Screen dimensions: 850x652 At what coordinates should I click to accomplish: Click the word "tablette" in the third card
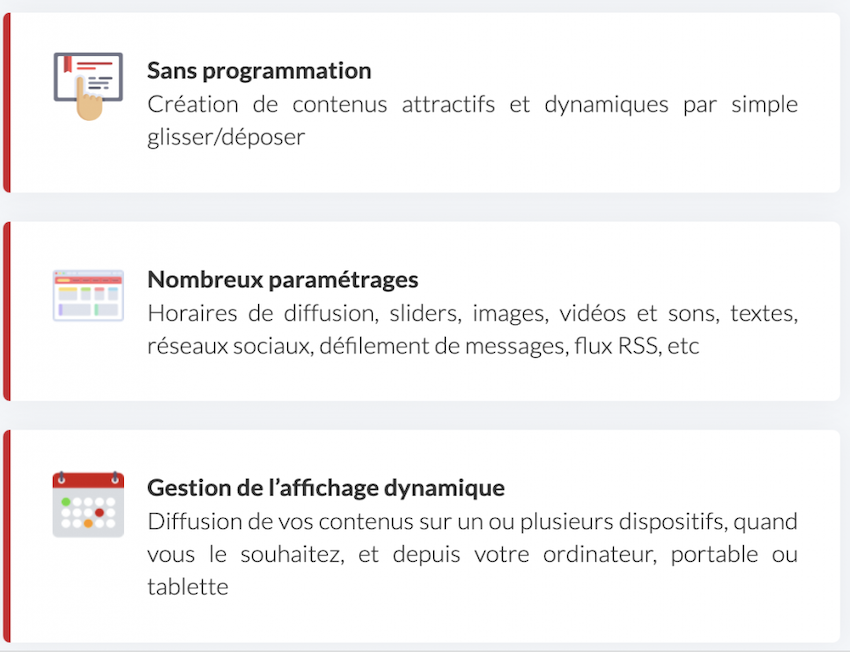pos(188,587)
